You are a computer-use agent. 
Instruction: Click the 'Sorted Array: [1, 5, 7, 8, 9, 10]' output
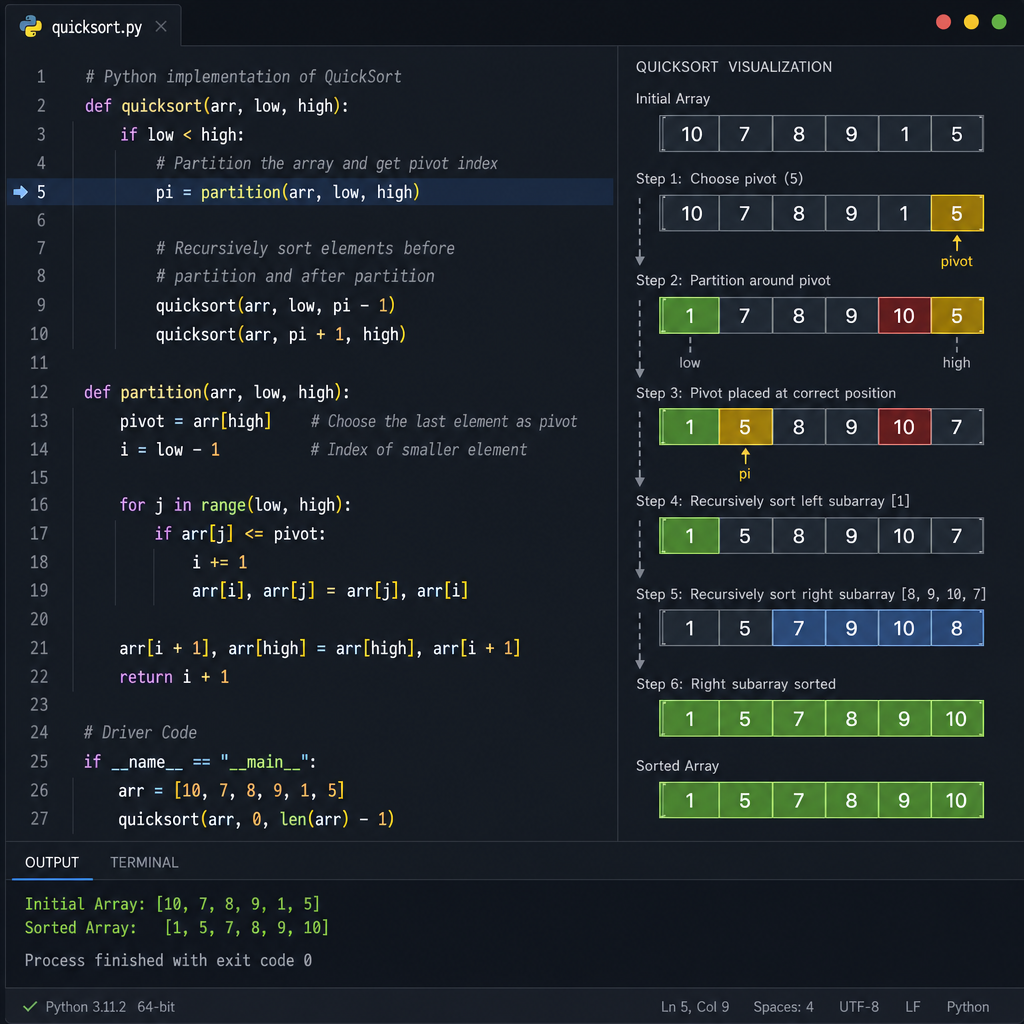pos(176,927)
